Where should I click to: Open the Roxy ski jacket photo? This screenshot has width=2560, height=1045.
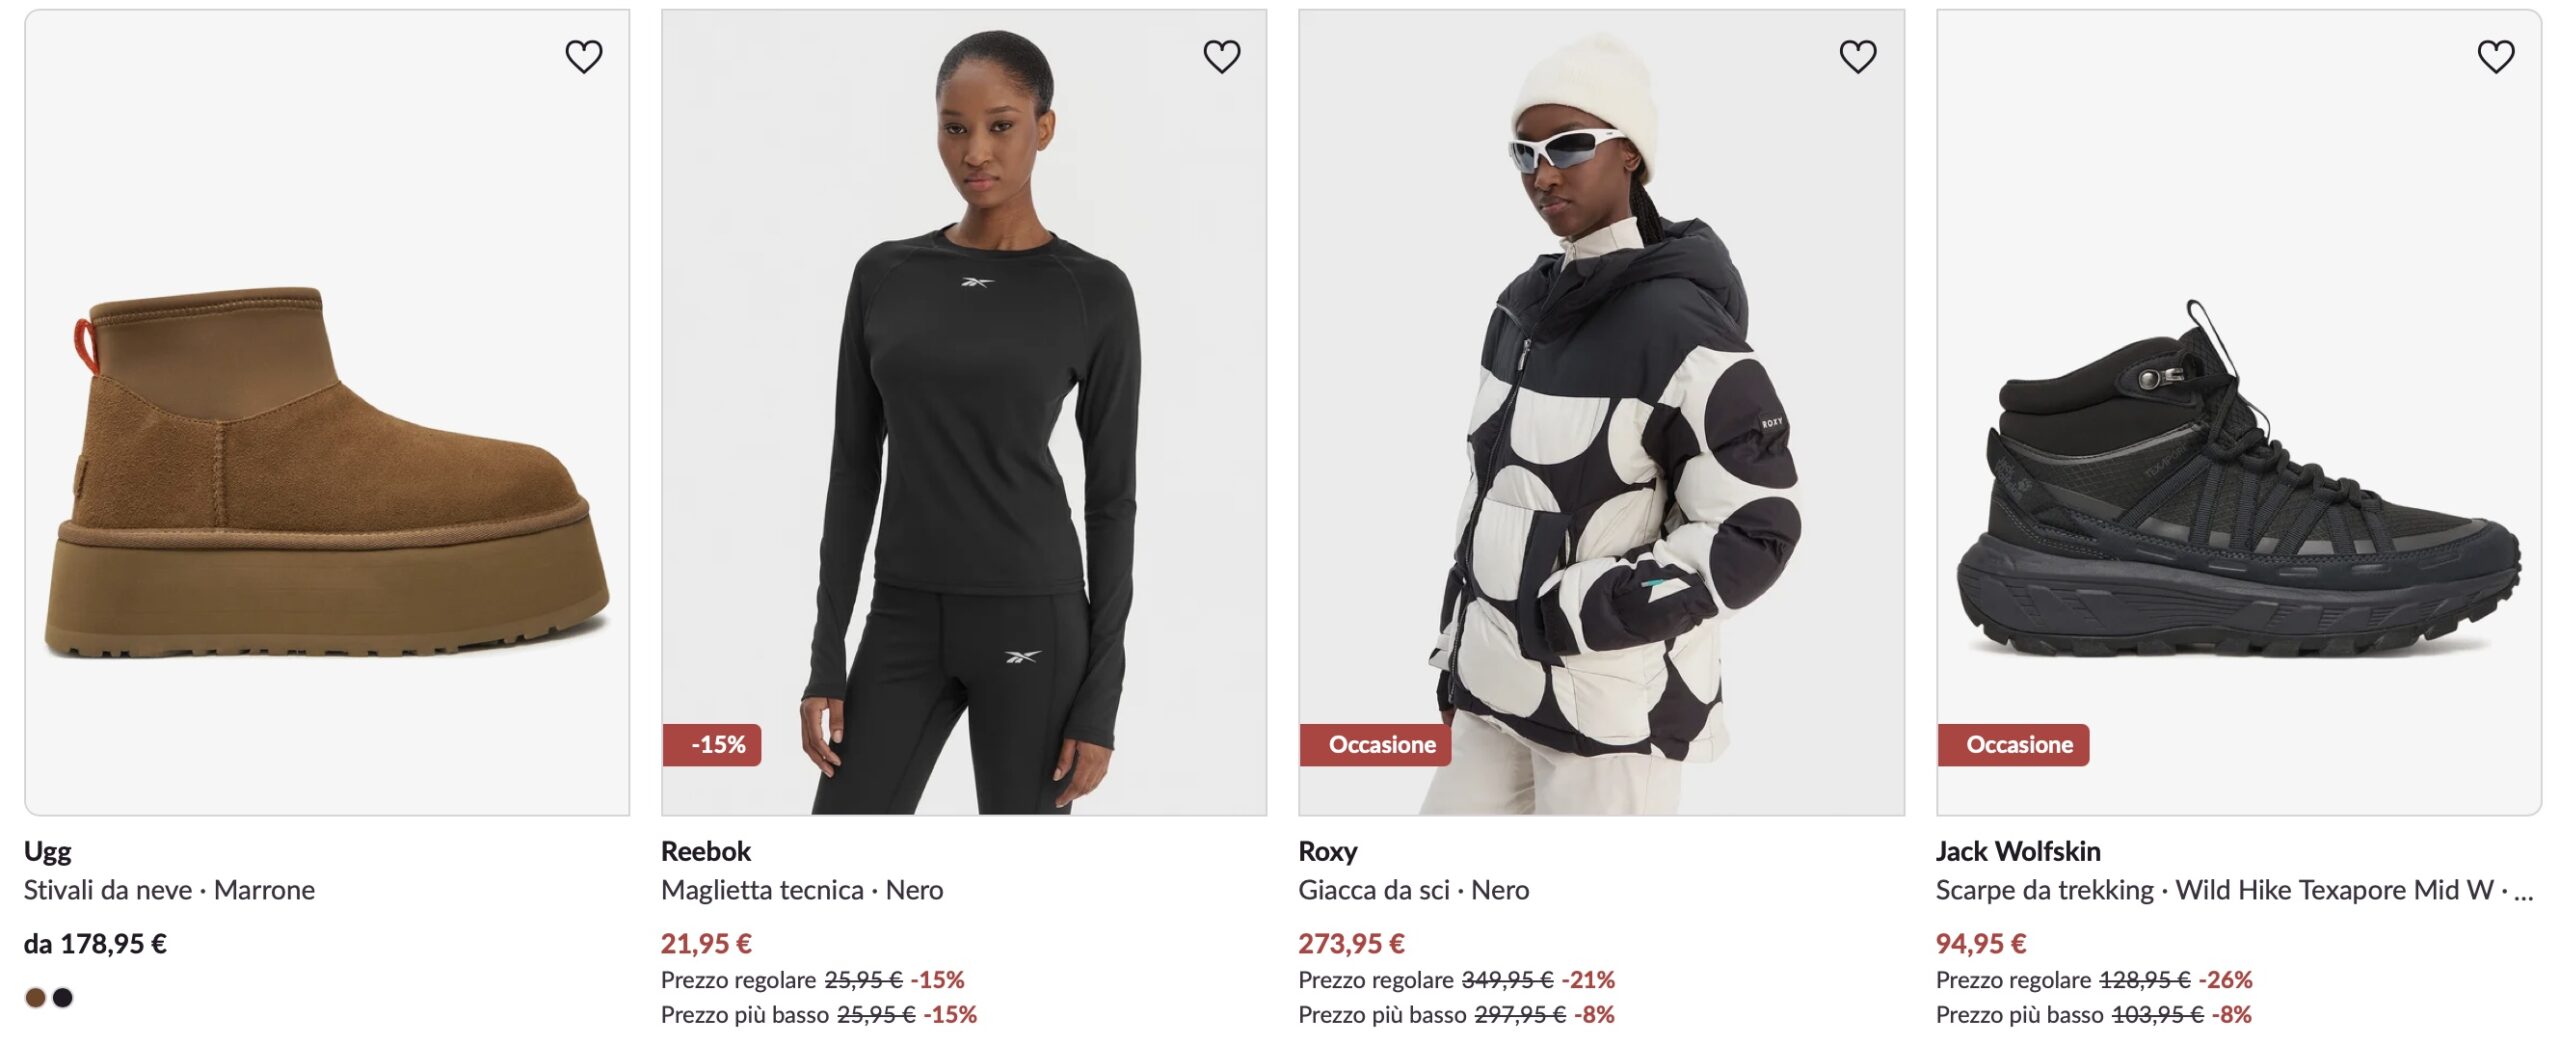click(1601, 412)
